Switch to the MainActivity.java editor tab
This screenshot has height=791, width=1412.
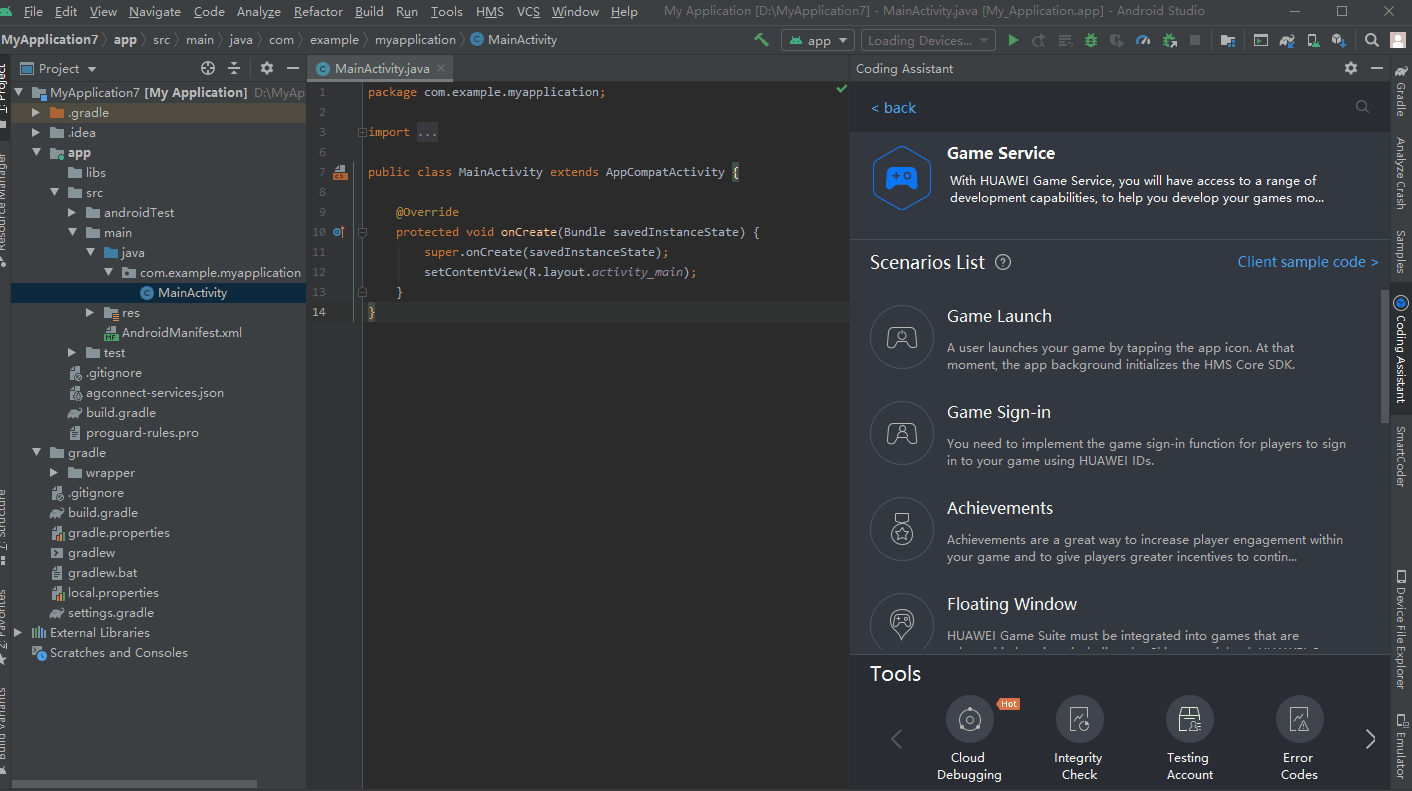(x=381, y=68)
